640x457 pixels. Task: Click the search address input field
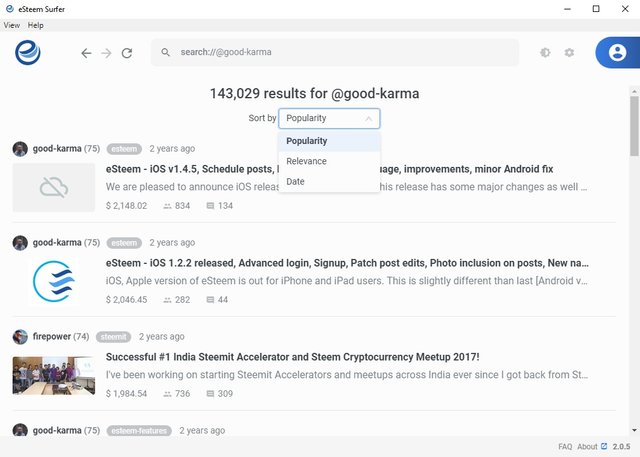click(x=340, y=52)
